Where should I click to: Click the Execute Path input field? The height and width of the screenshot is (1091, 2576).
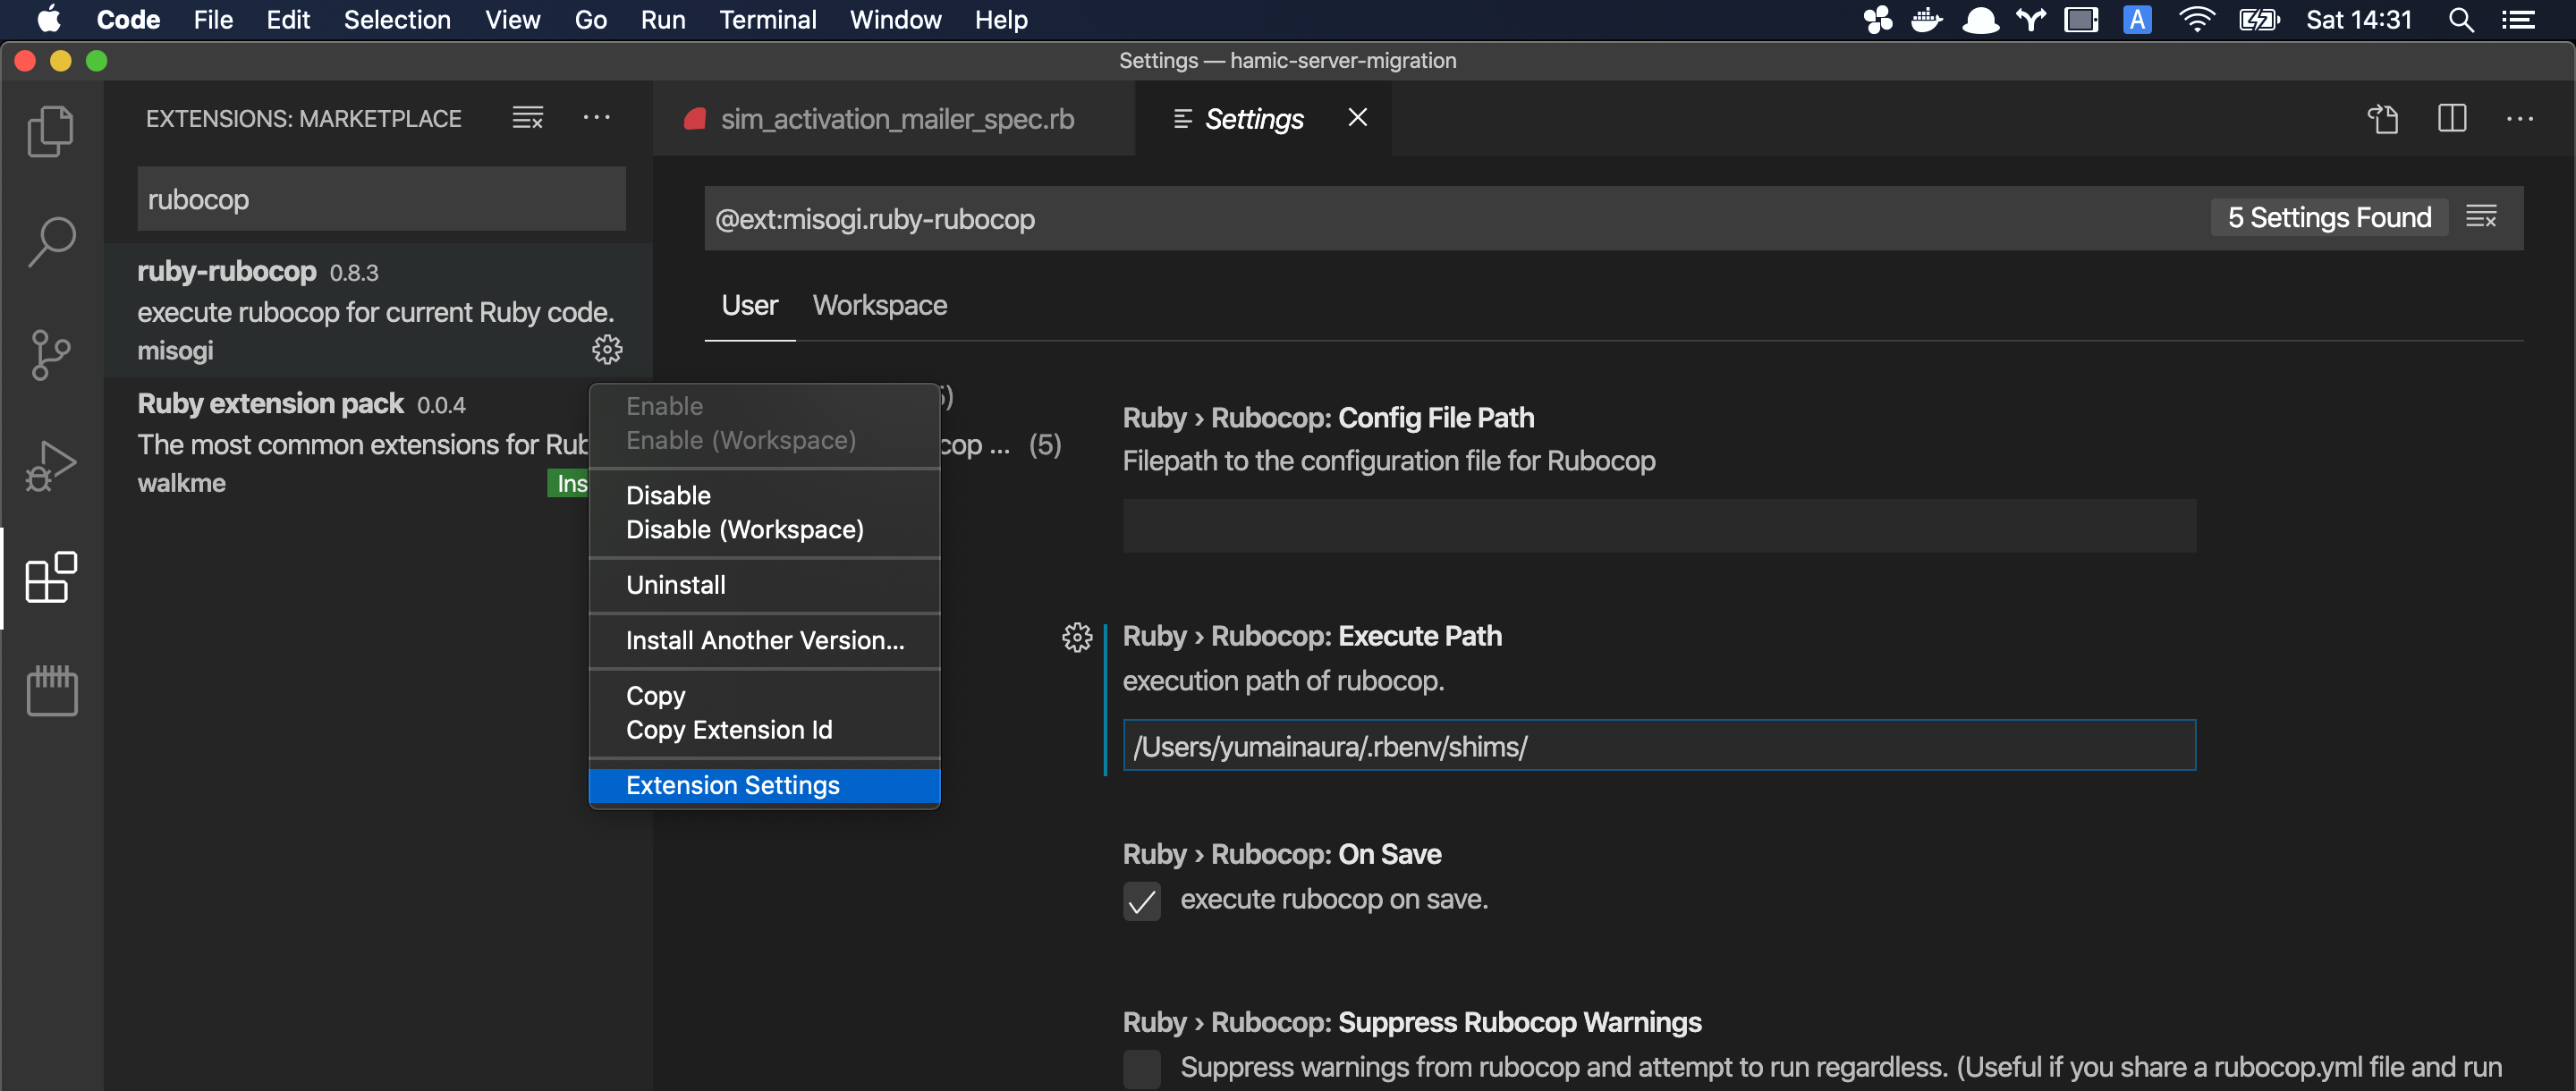point(1659,746)
